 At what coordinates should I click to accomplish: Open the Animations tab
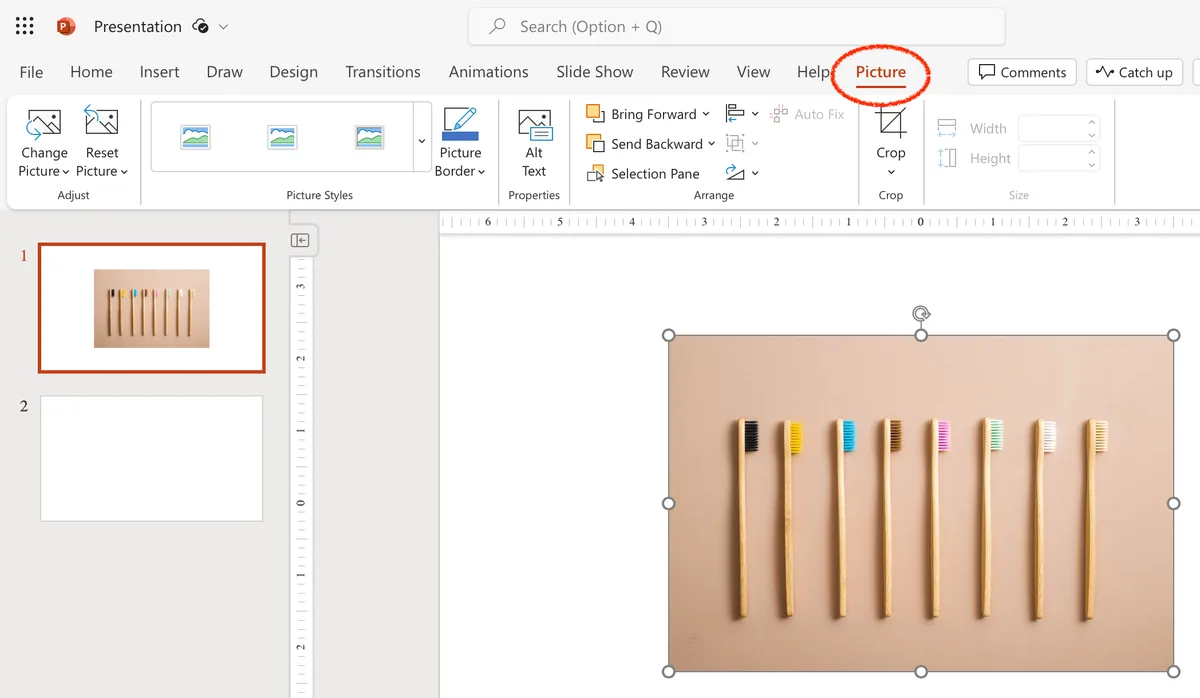[489, 72]
